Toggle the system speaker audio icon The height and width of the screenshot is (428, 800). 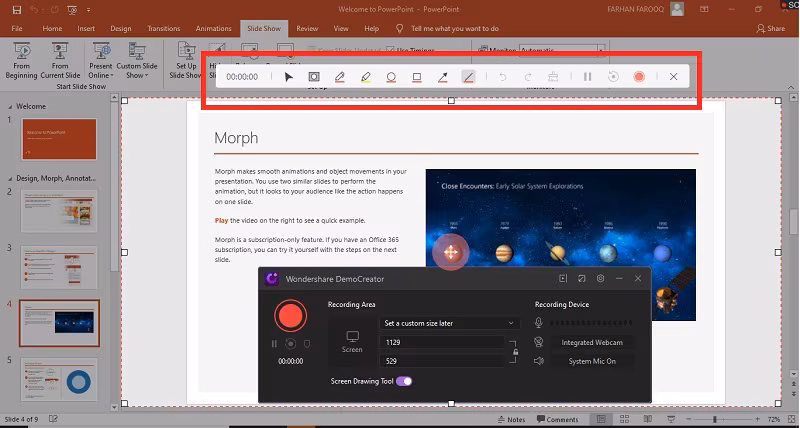(538, 361)
